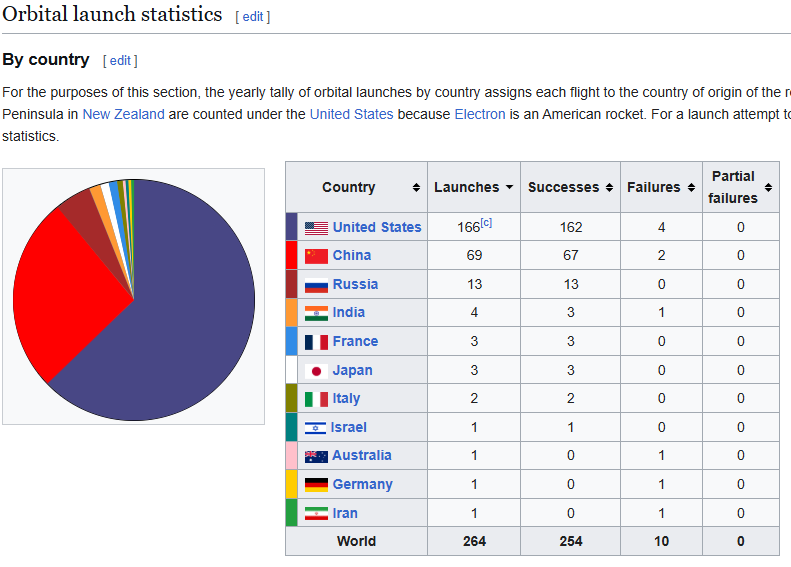791x567 pixels.
Task: Click the India flag icon
Action: tap(316, 313)
